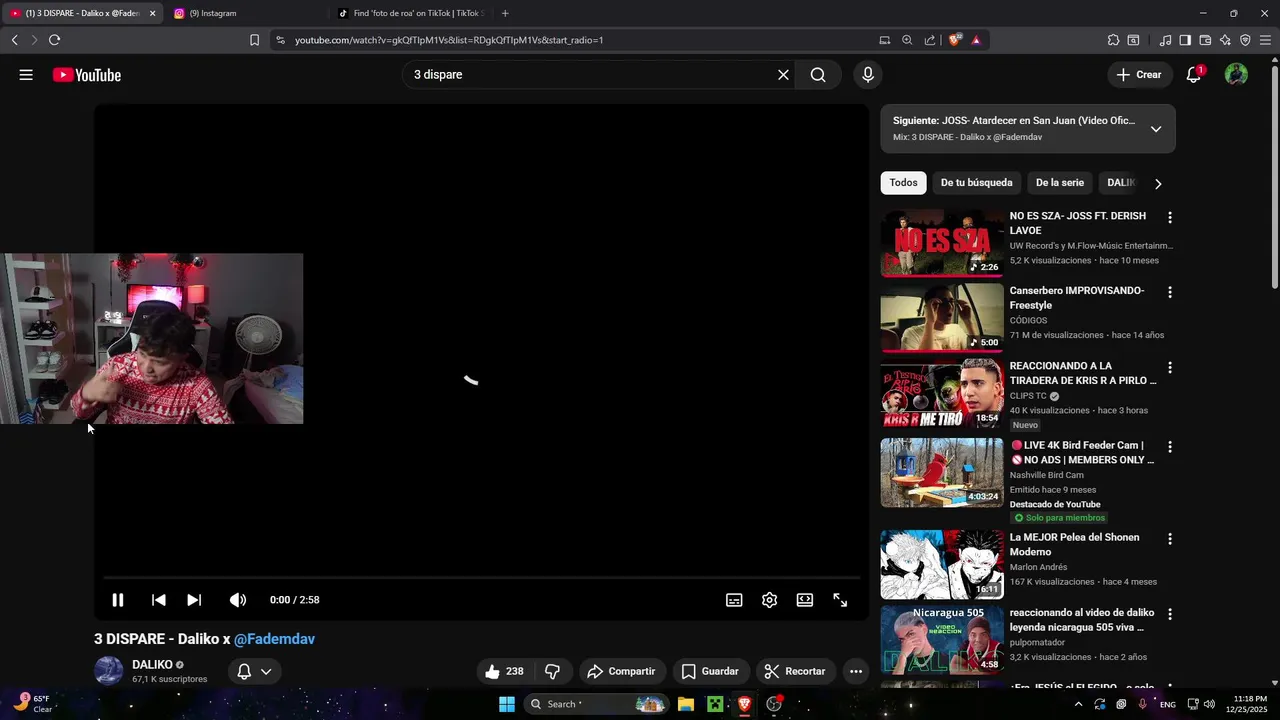Image resolution: width=1280 pixels, height=720 pixels.
Task: Open options for KRIS R tiradera video
Action: [1169, 367]
